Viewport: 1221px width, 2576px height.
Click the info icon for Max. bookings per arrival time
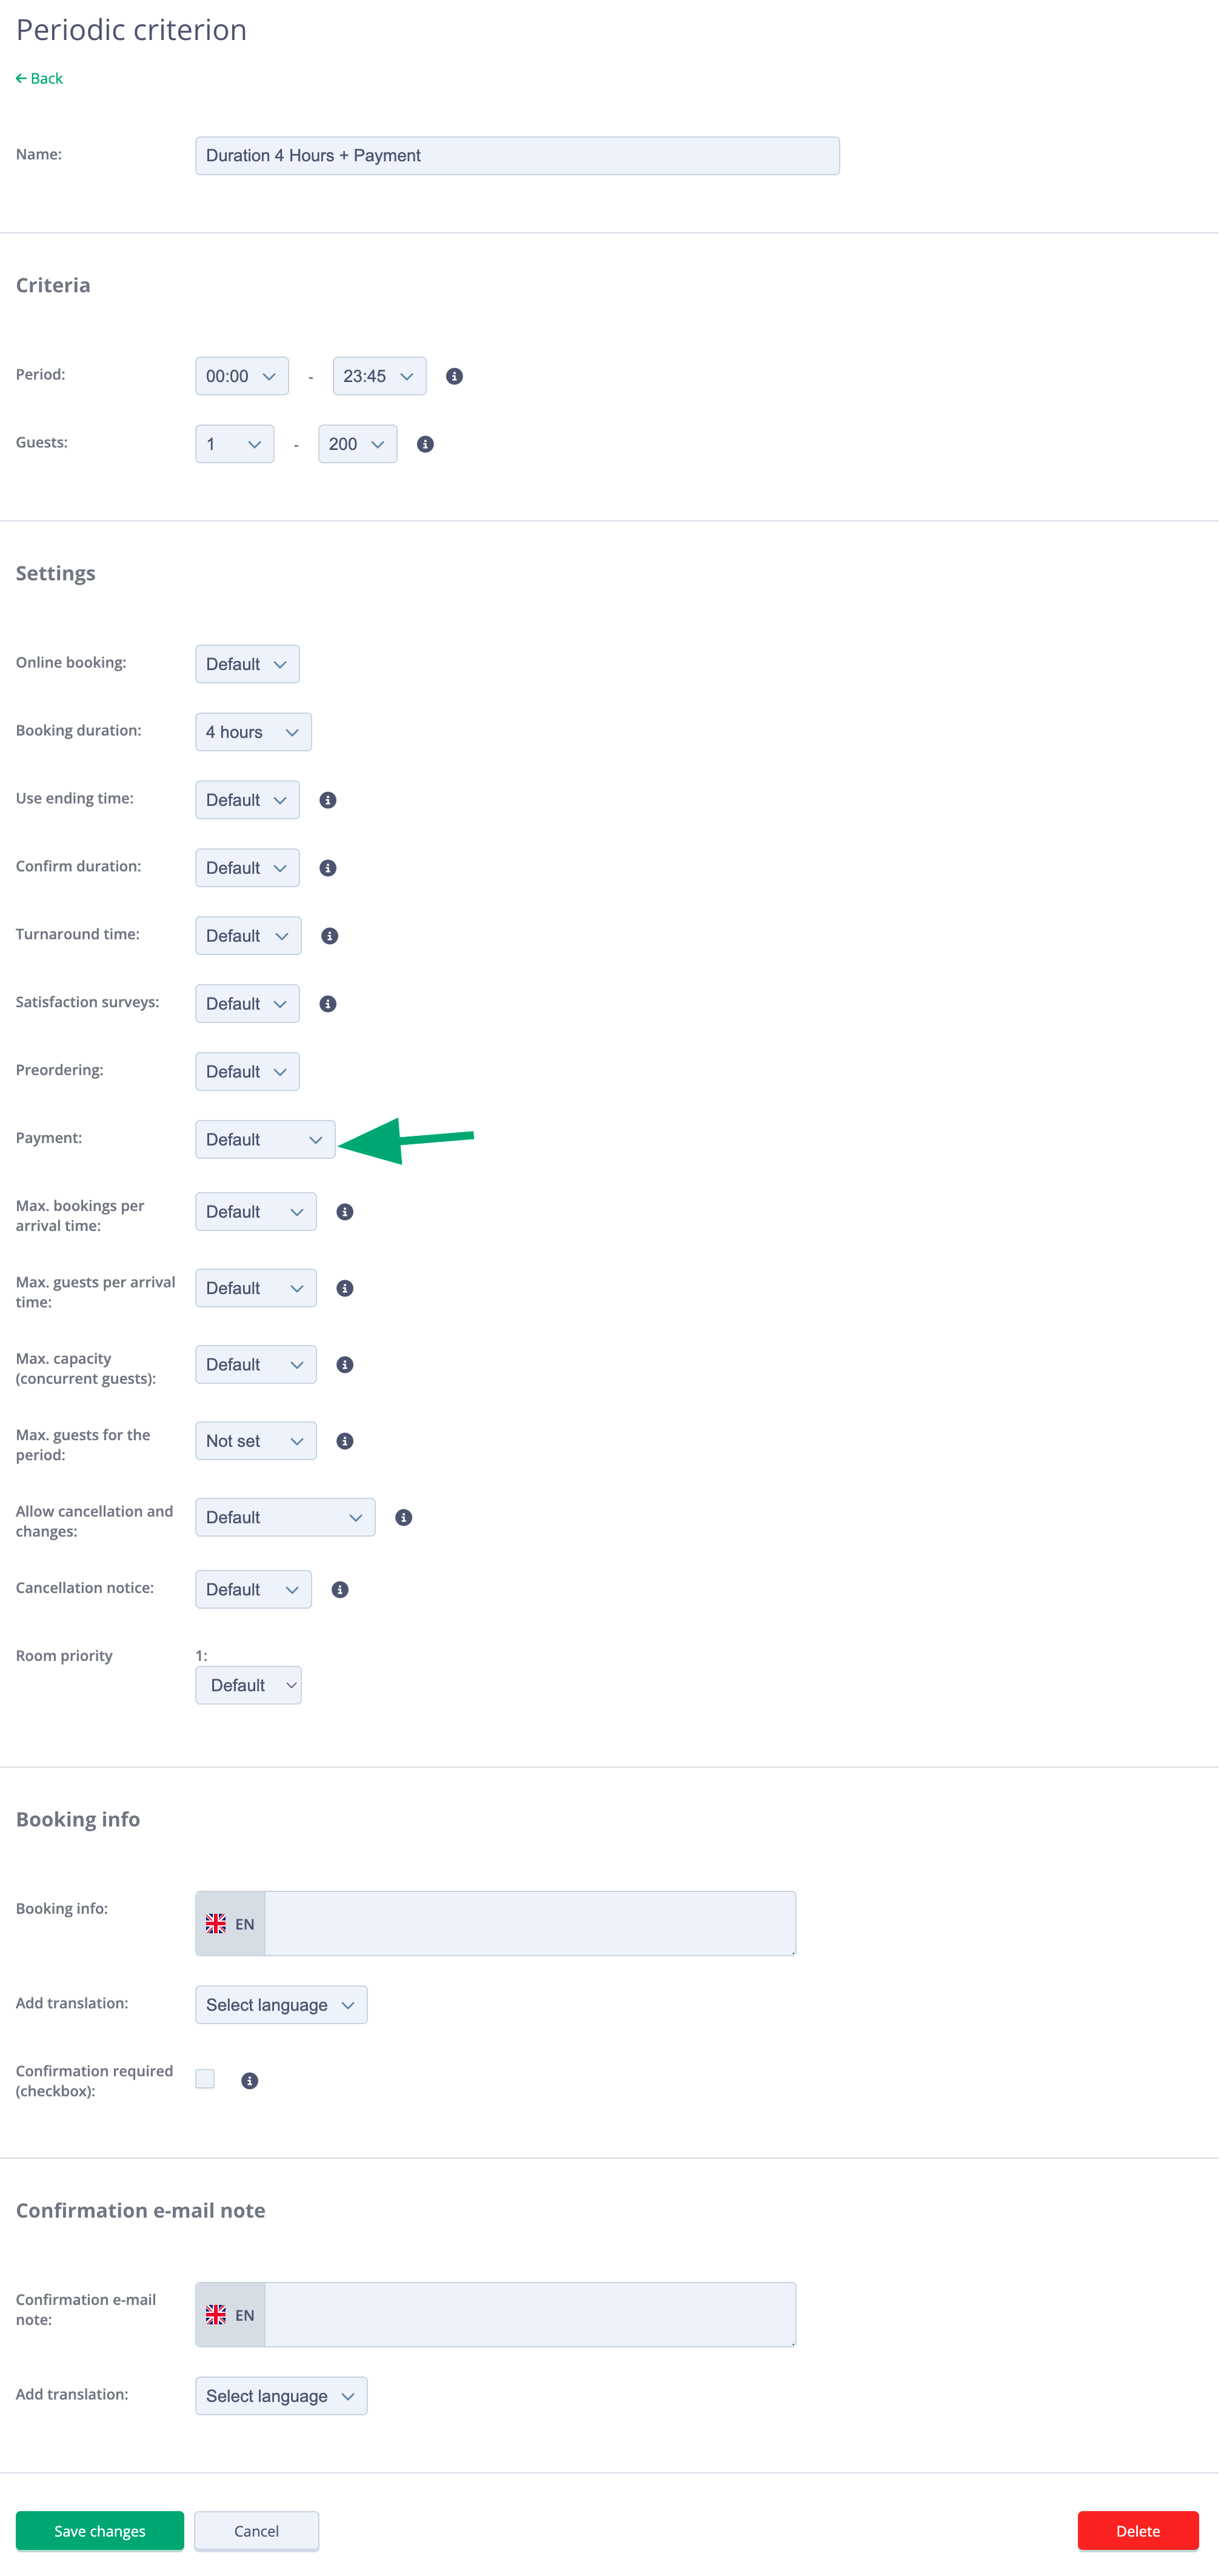(x=344, y=1211)
